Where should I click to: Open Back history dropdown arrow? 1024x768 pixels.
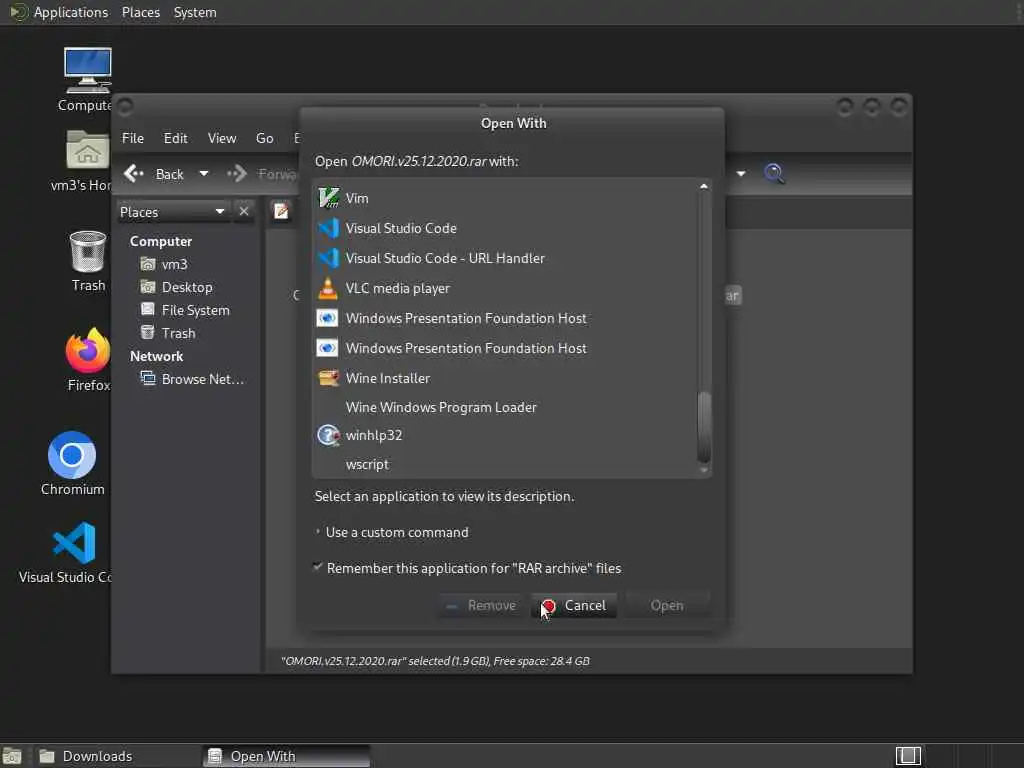(x=204, y=174)
